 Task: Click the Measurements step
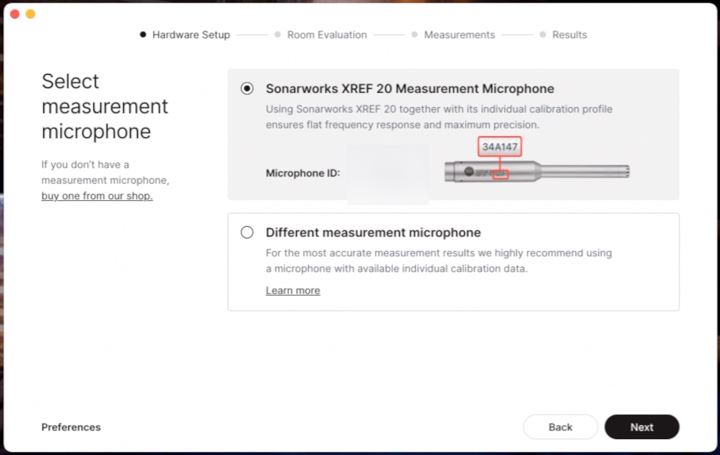click(x=453, y=35)
